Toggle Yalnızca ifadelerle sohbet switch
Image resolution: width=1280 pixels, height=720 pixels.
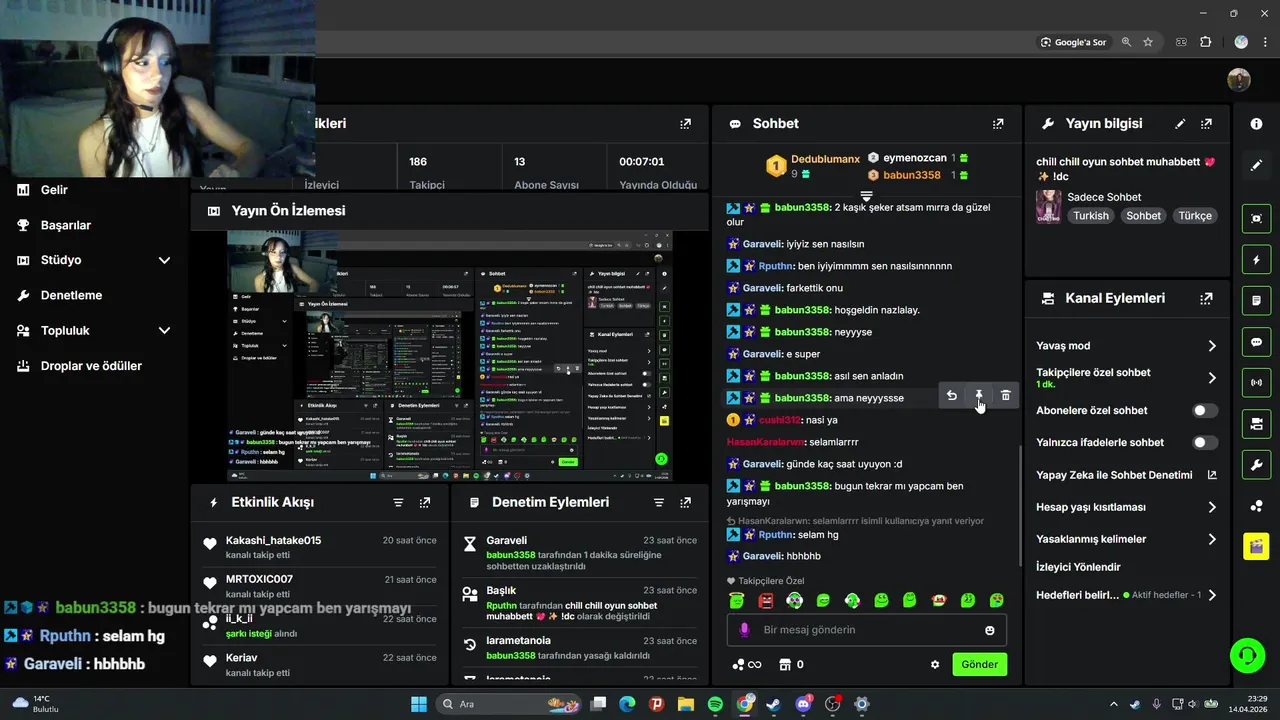coord(1205,443)
